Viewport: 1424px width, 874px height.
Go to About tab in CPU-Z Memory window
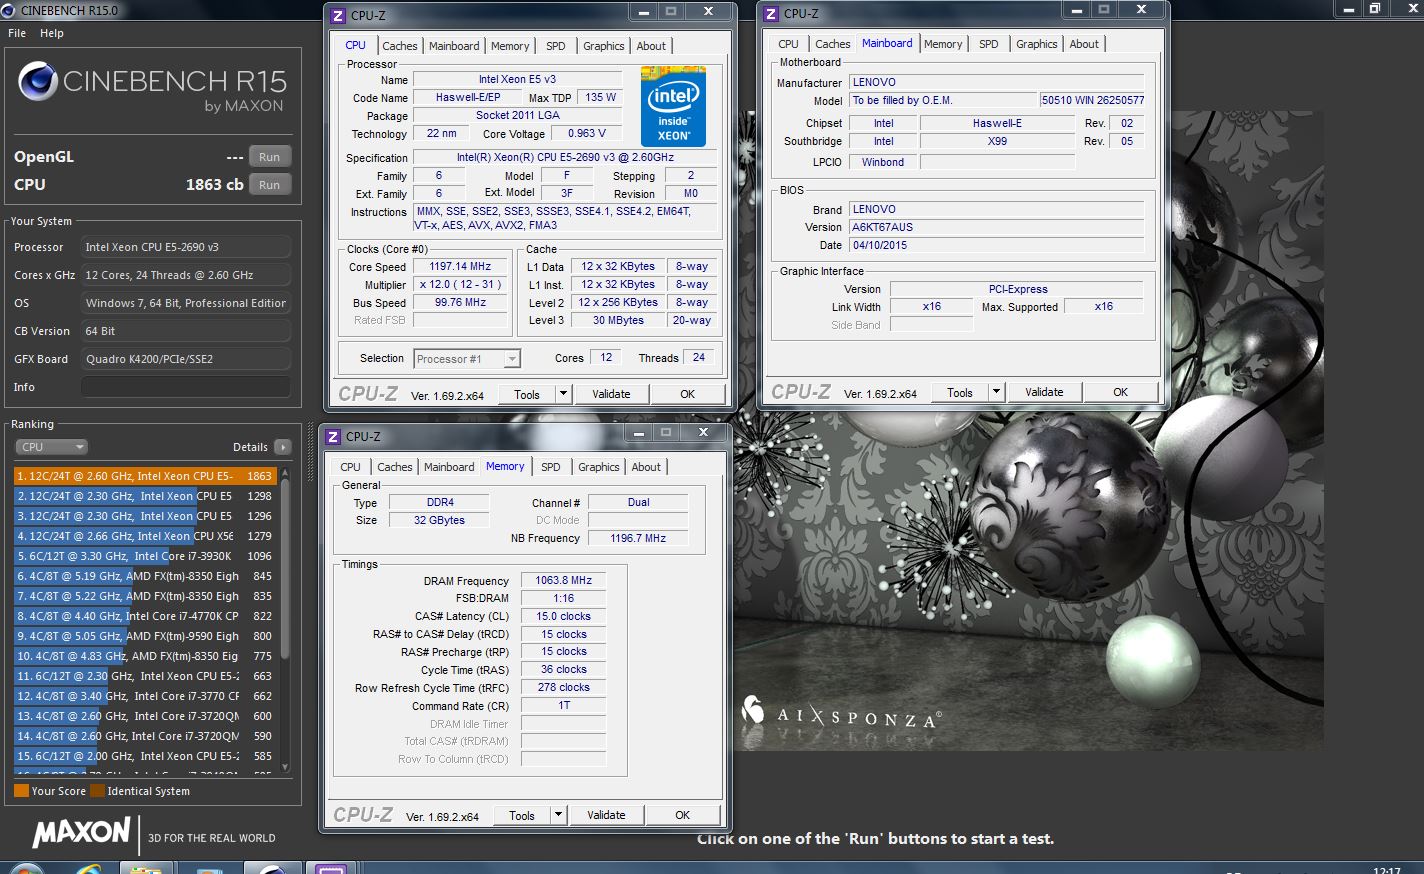(x=646, y=467)
